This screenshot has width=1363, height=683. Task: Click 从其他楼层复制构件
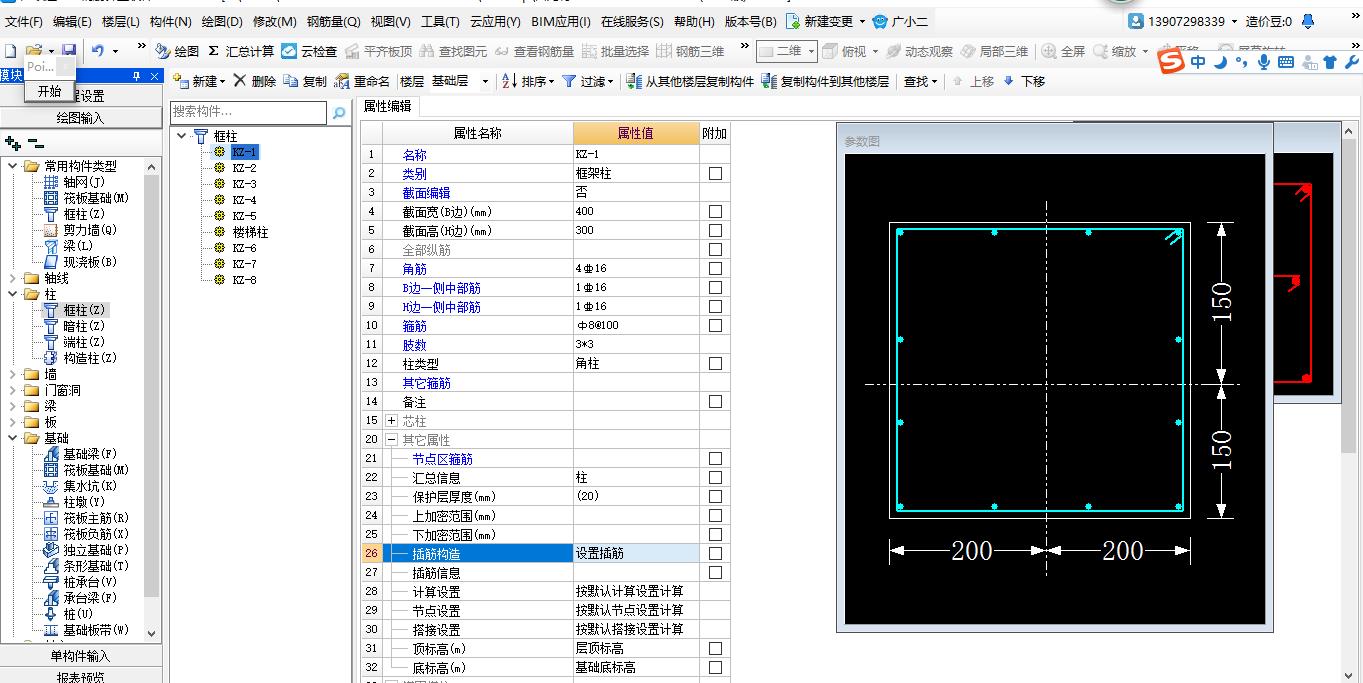pos(690,81)
